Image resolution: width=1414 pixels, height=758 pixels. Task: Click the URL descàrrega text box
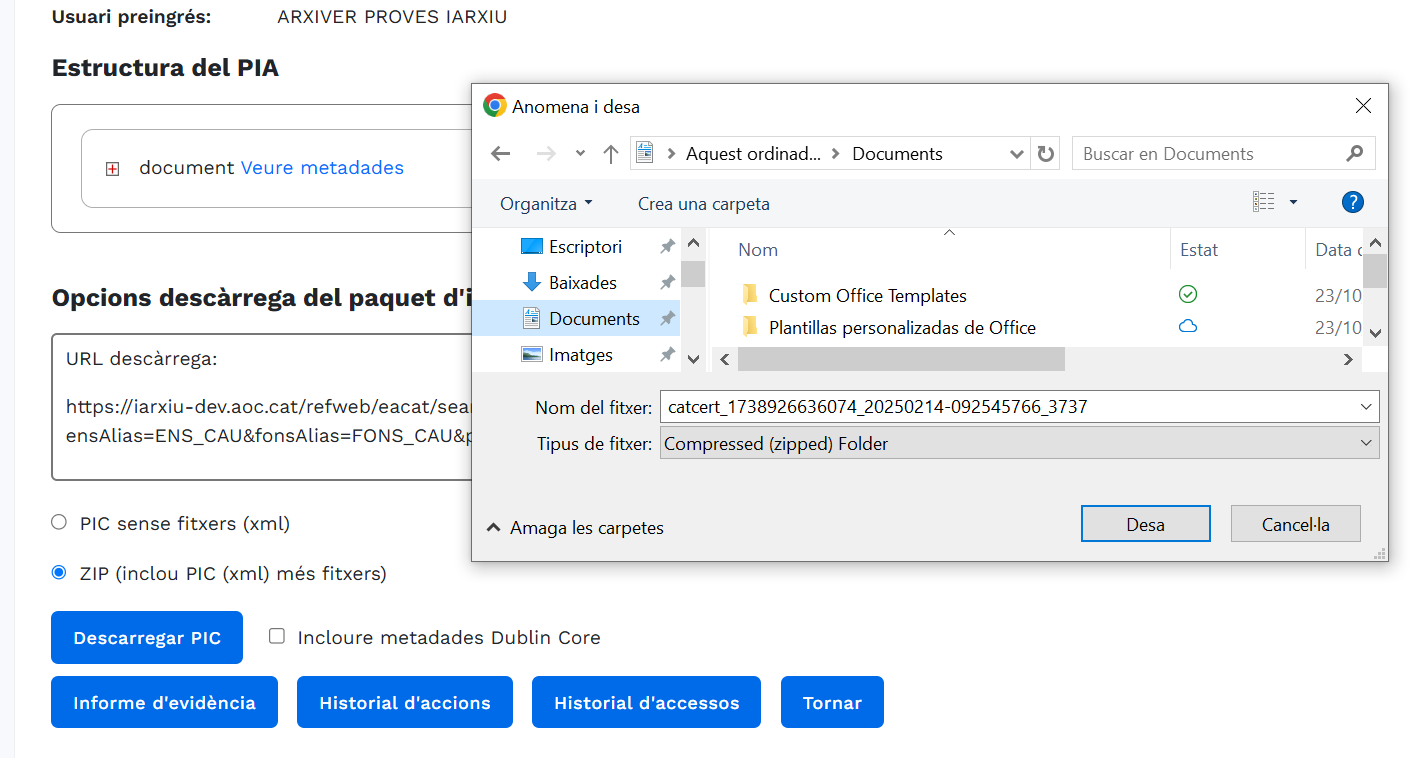pos(262,407)
